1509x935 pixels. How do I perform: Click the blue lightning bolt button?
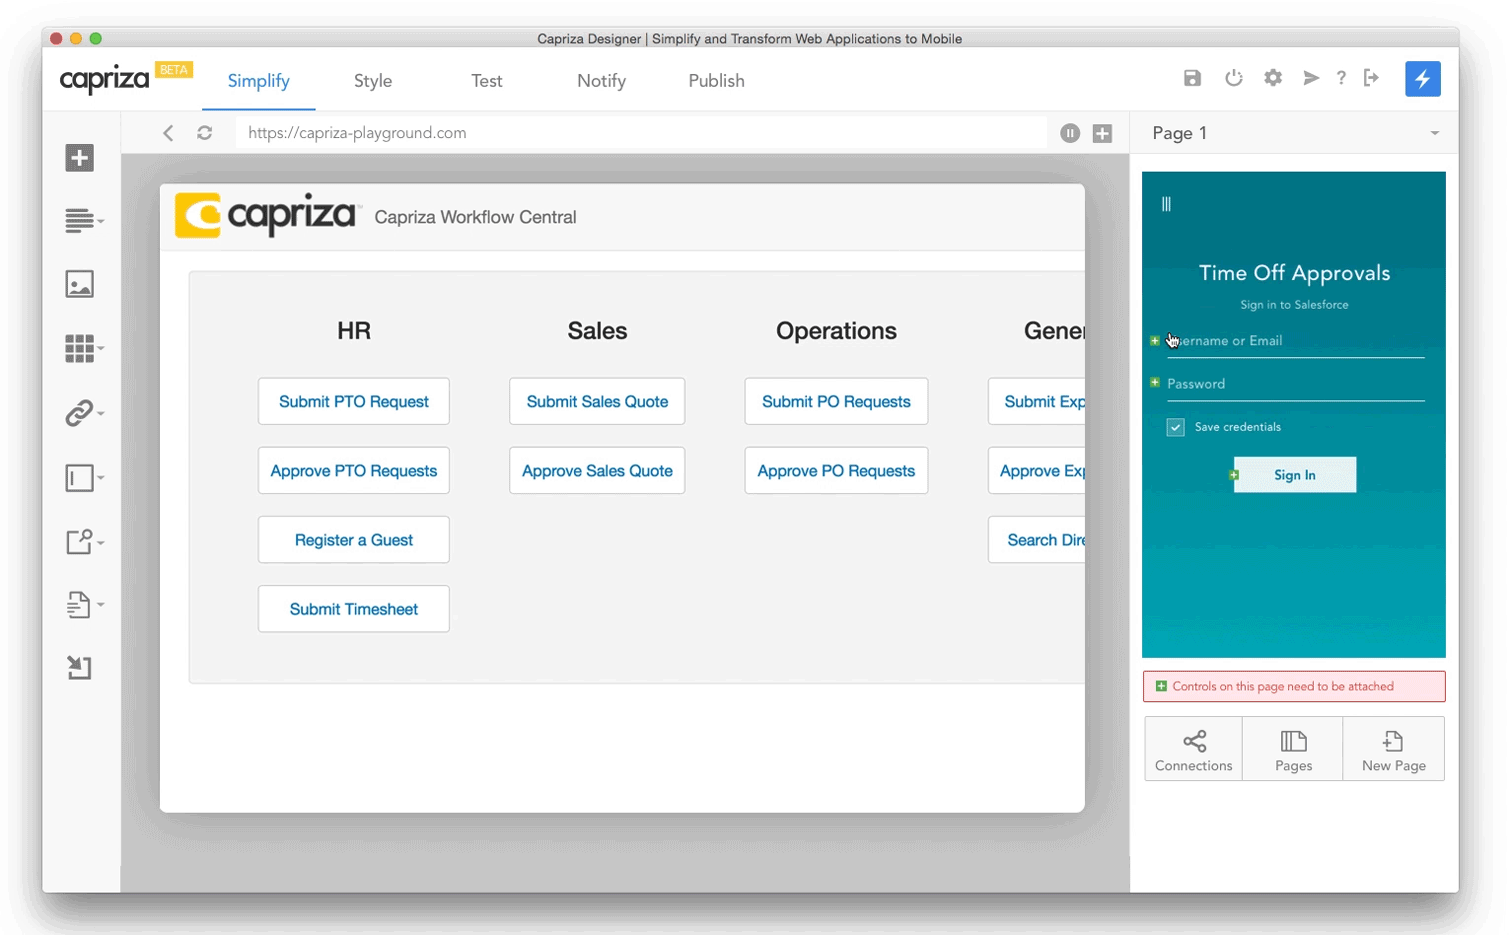point(1422,79)
